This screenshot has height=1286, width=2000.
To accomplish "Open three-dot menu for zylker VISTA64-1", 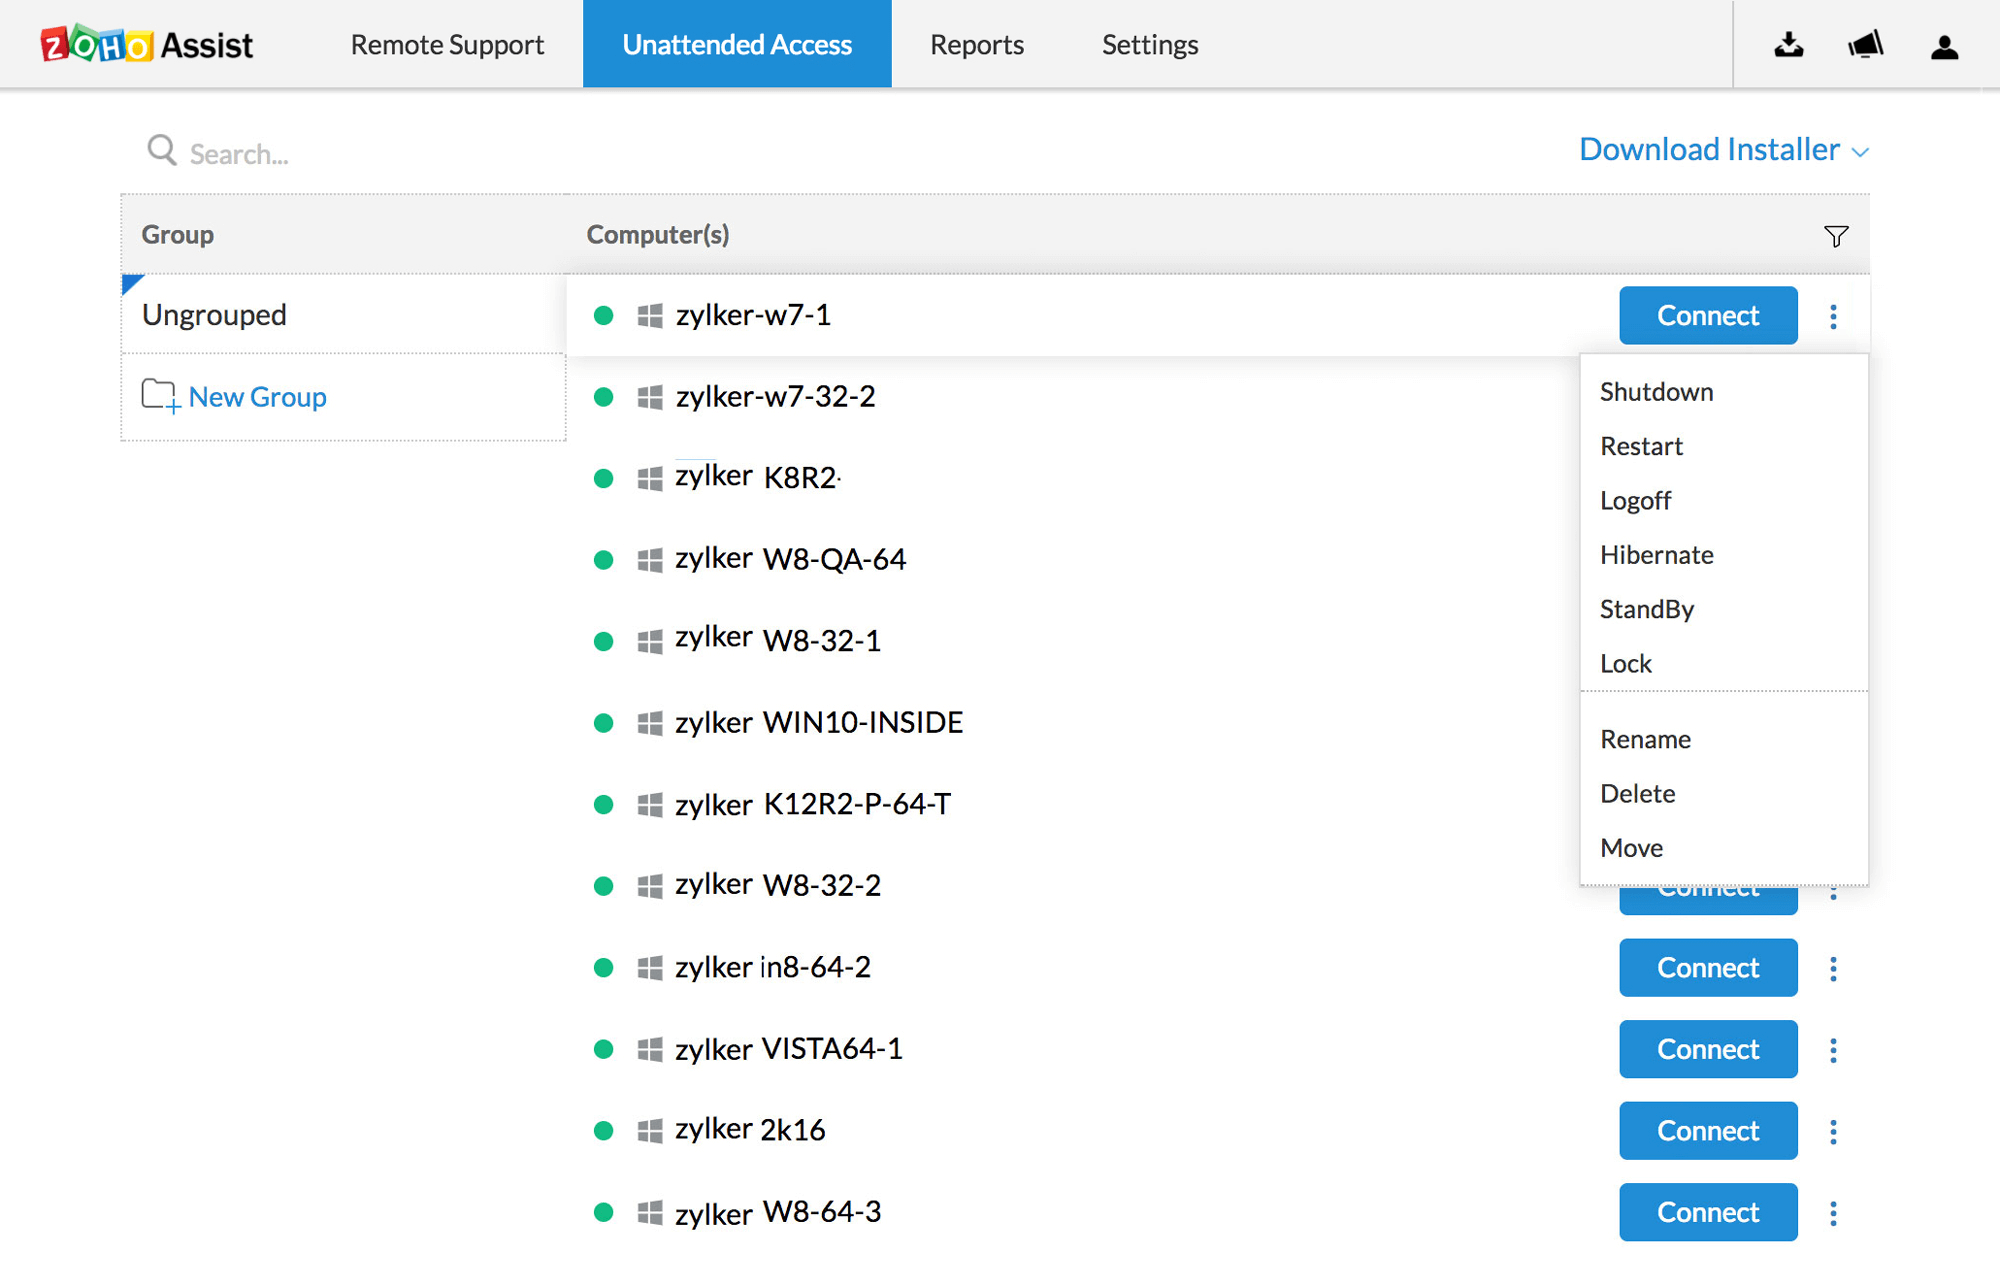I will tap(1833, 1050).
